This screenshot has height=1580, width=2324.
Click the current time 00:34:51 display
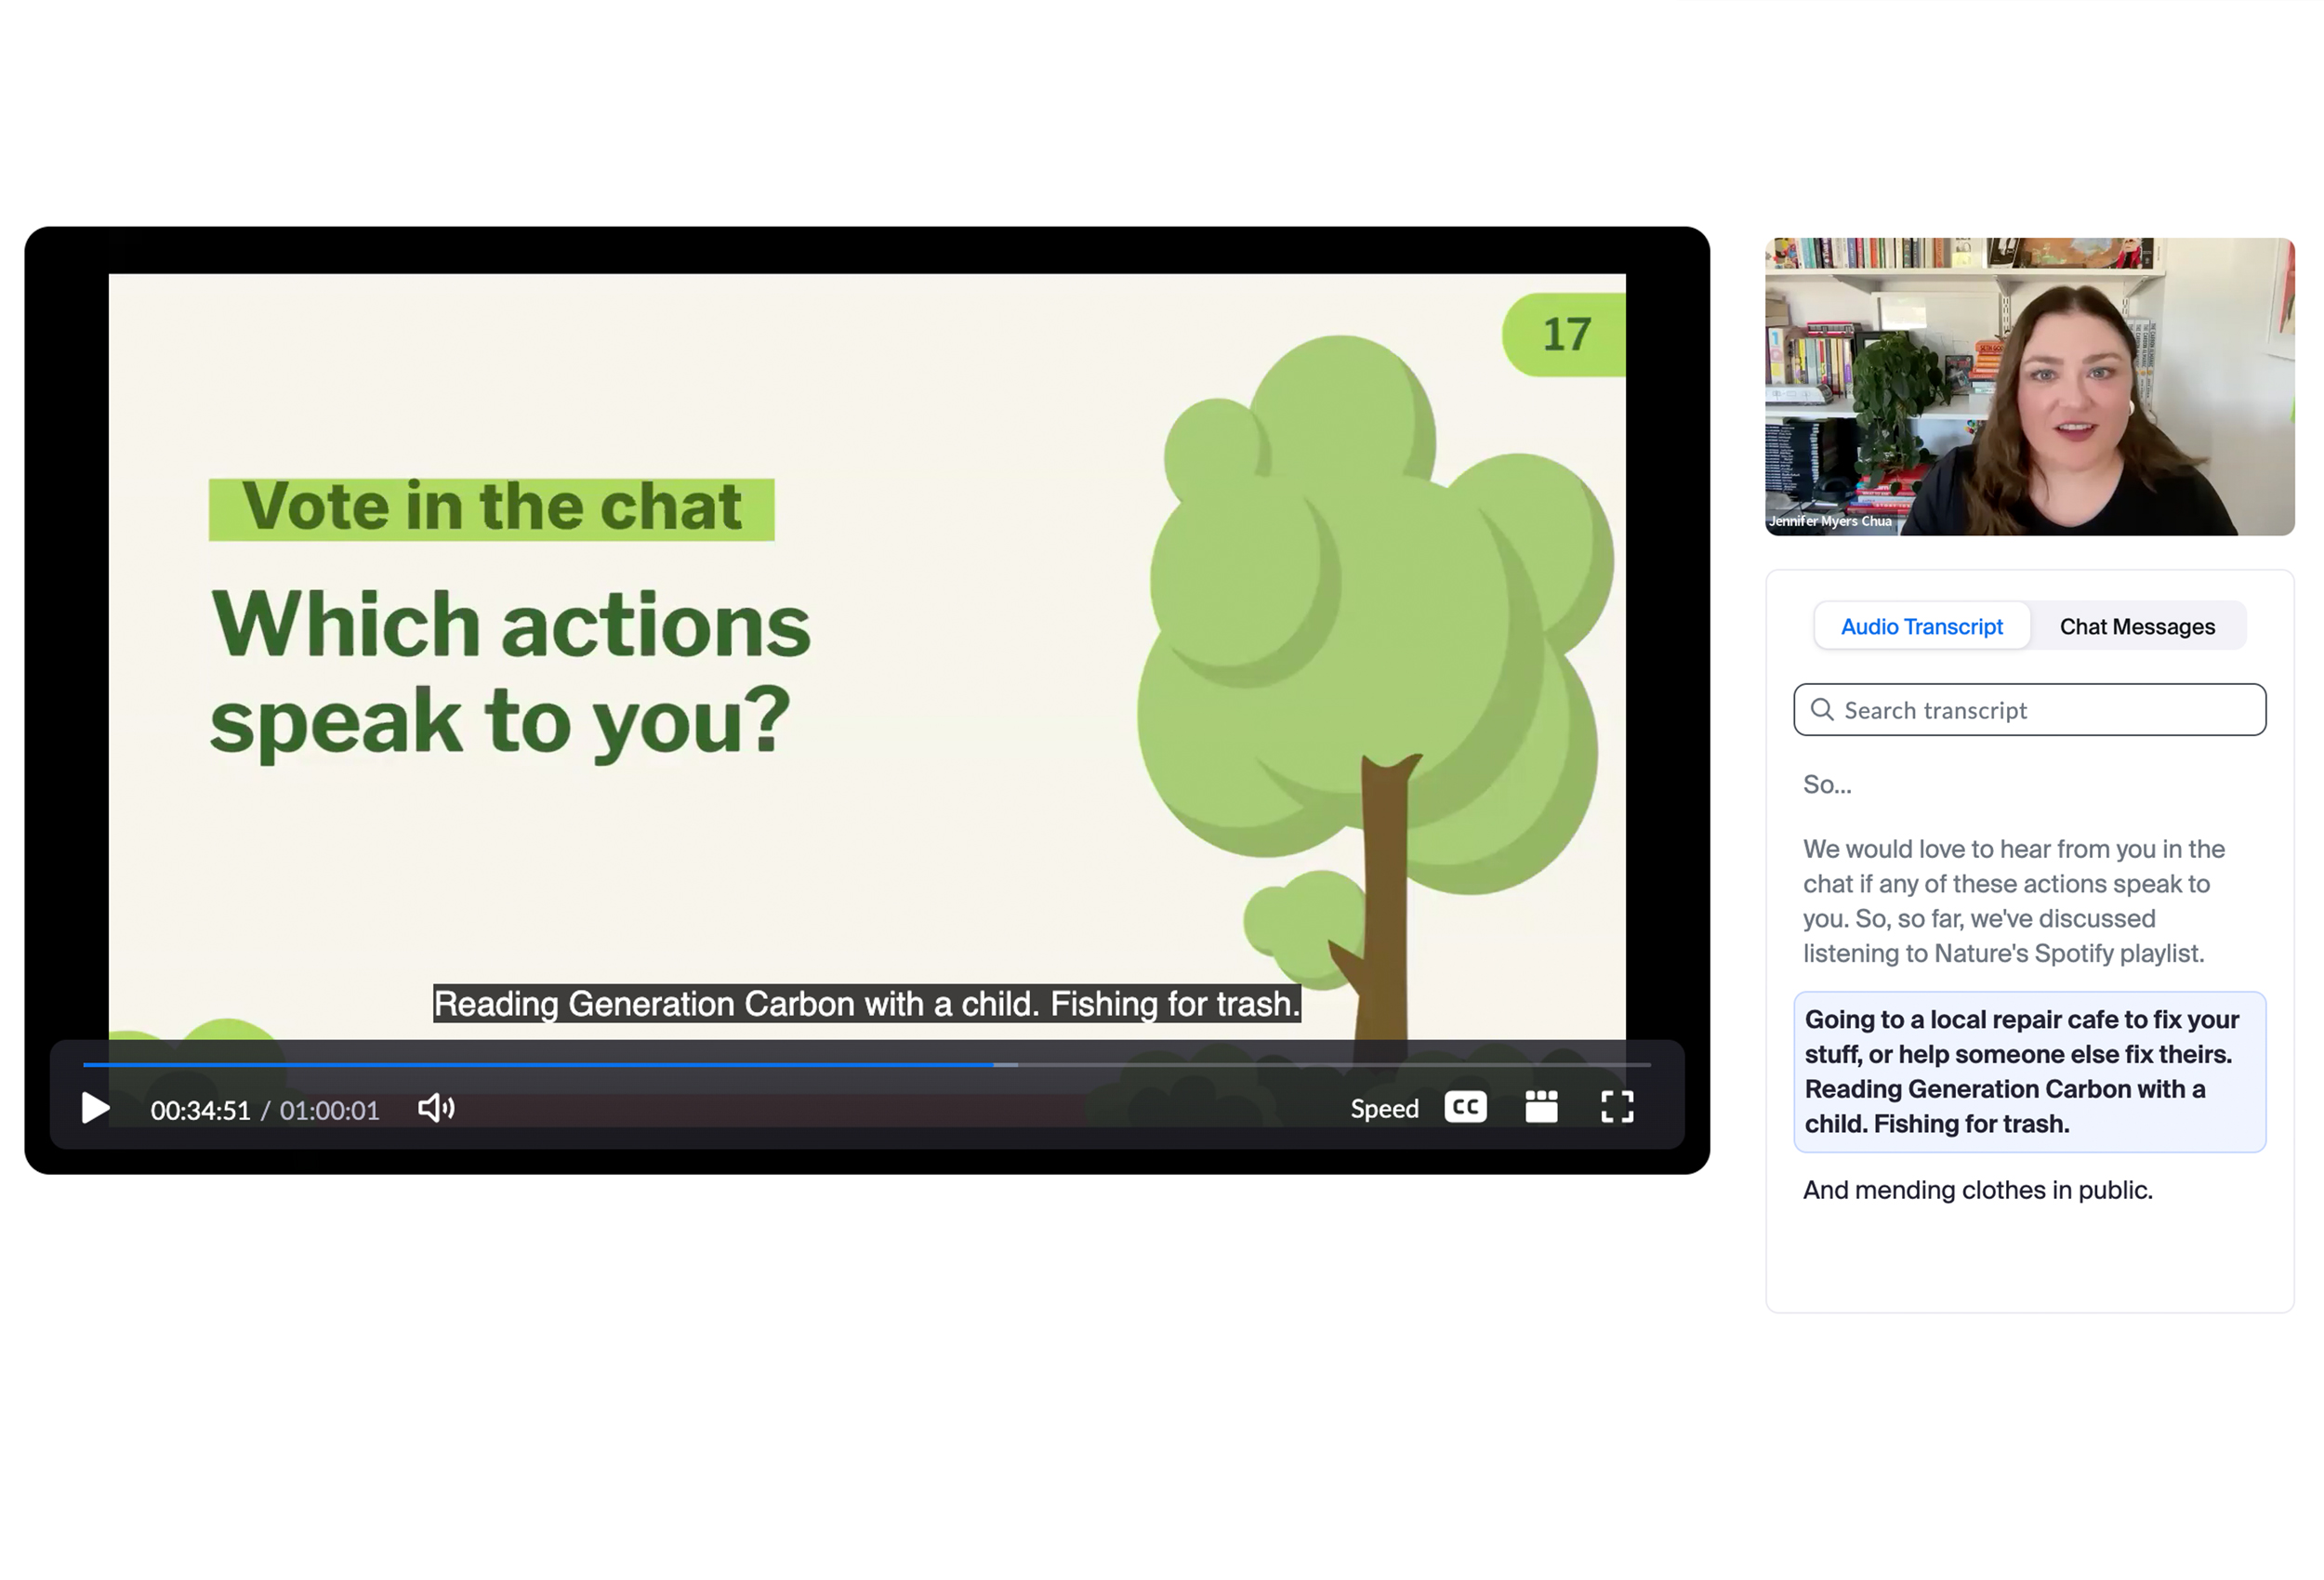pyautogui.click(x=200, y=1110)
